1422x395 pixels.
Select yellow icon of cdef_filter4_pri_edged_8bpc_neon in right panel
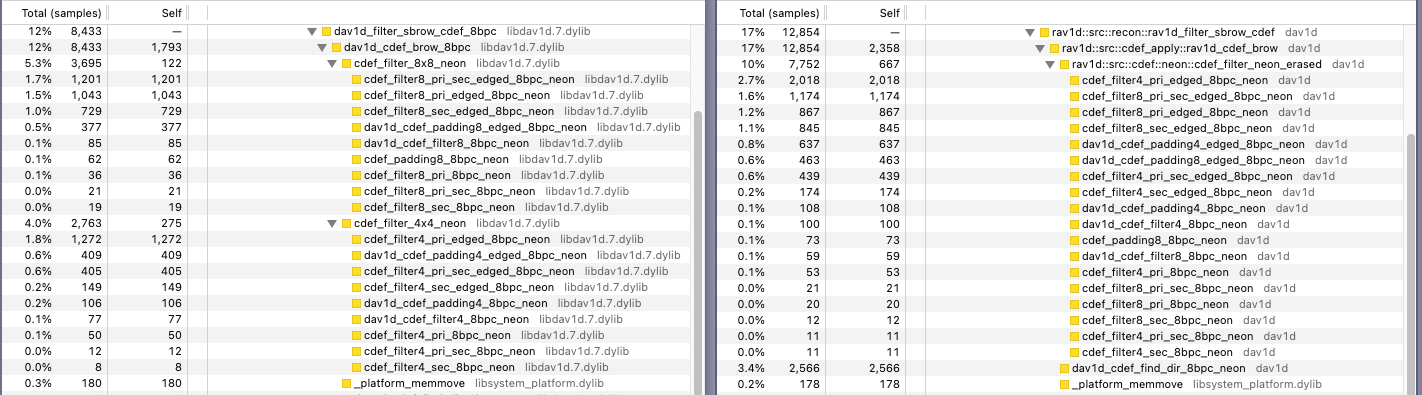pyautogui.click(x=1074, y=80)
